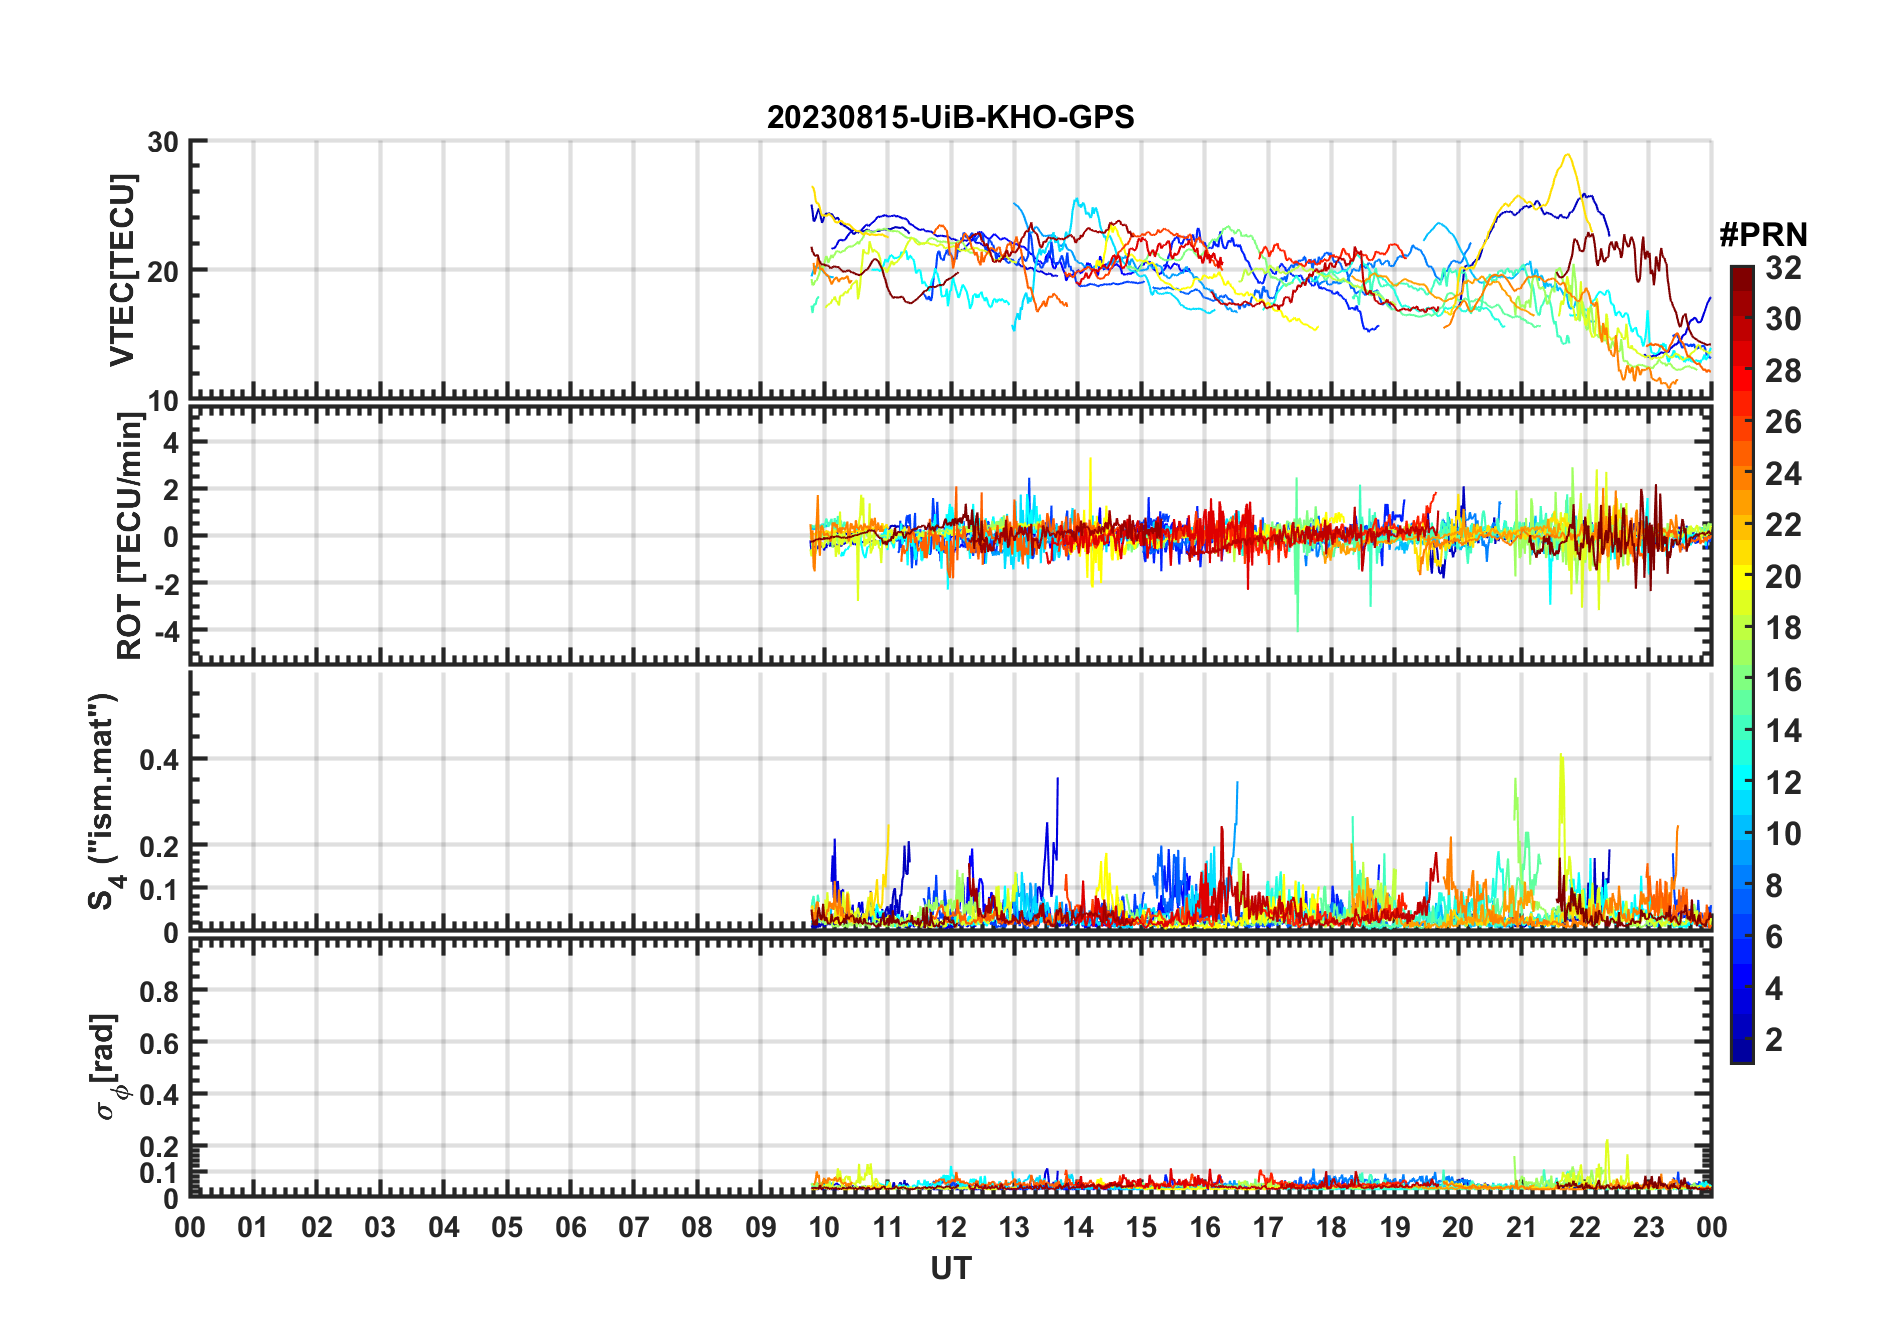Click x-axis hour label 15
The width and height of the screenshot is (1902, 1330).
pyautogui.click(x=1141, y=1227)
